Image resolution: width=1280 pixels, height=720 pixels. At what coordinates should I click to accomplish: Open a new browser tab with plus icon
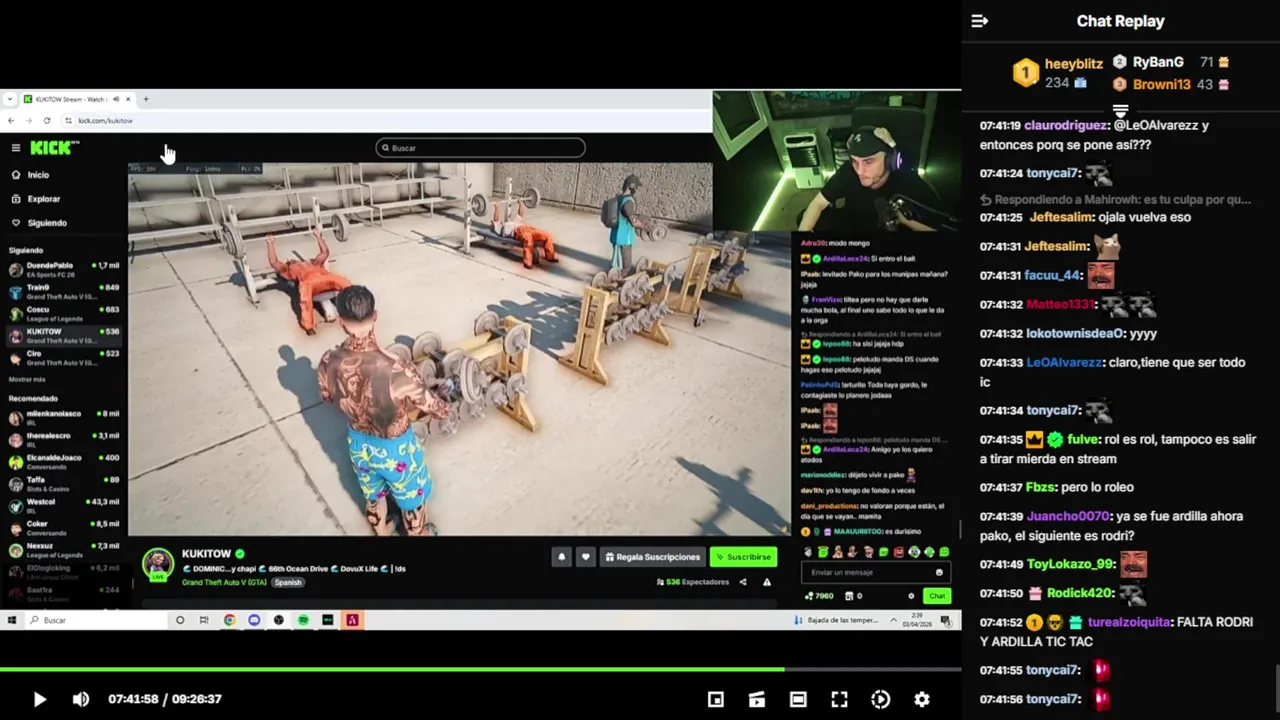(146, 99)
